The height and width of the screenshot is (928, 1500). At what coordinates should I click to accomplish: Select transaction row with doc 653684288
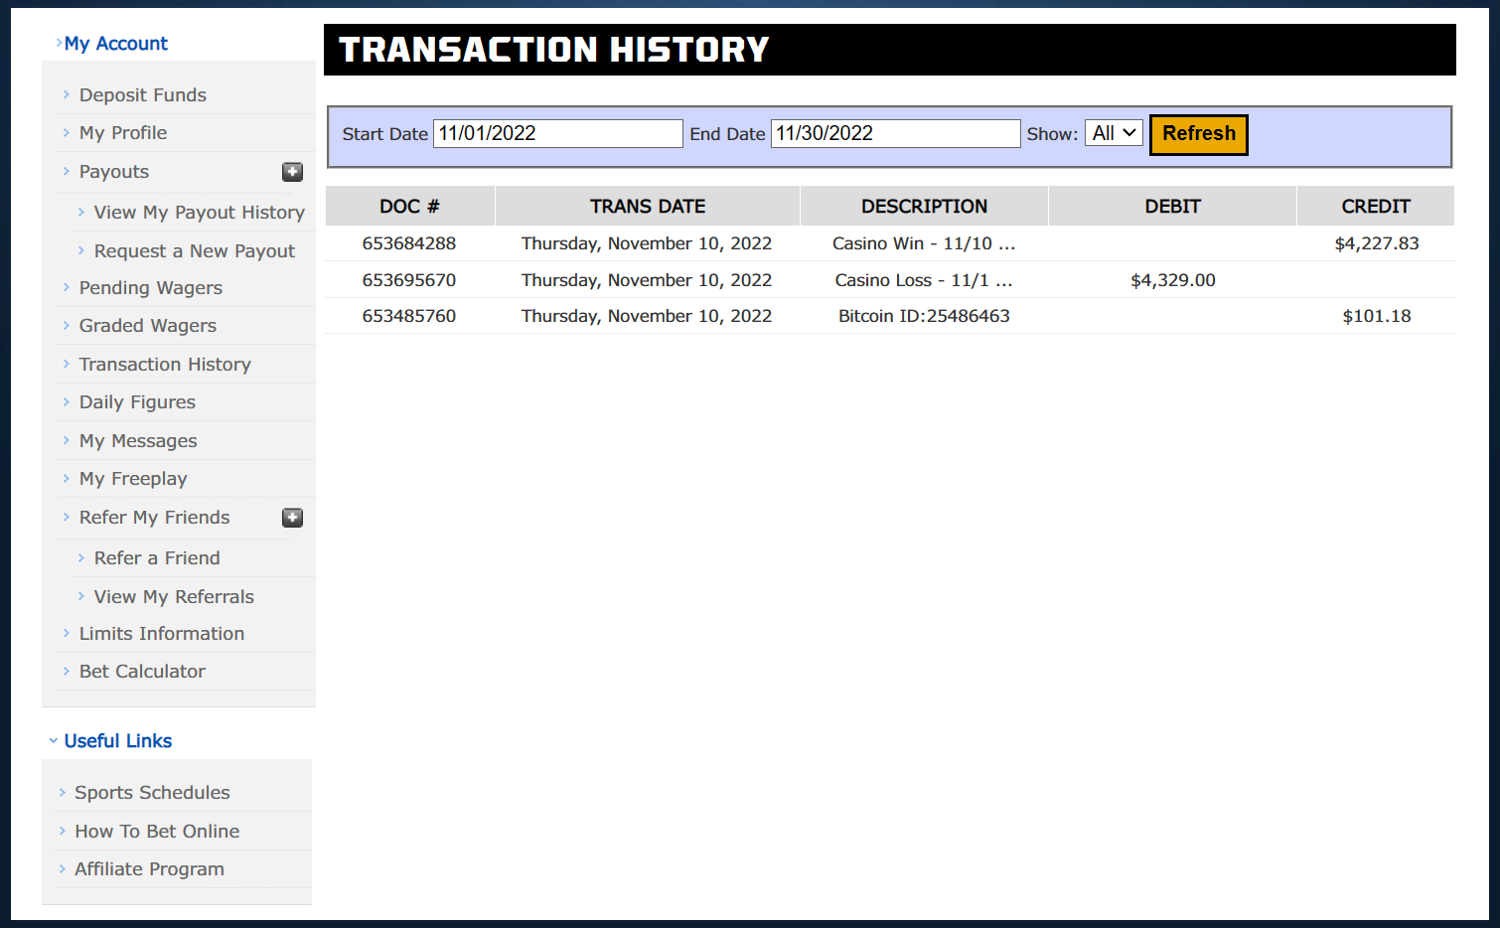[409, 243]
